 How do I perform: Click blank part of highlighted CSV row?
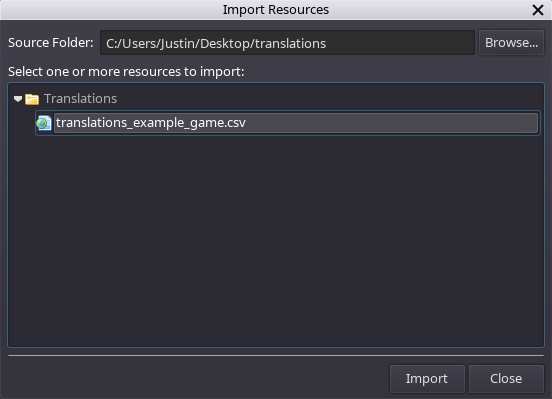click(x=391, y=123)
